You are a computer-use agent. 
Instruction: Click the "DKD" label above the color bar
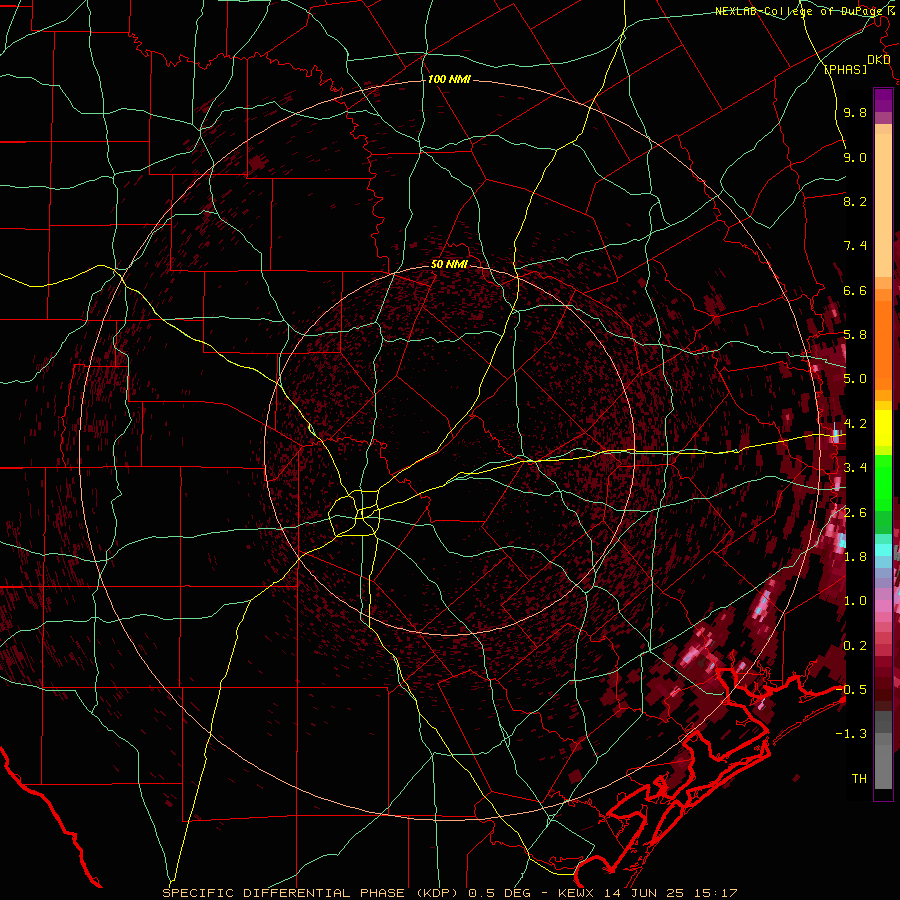878,60
